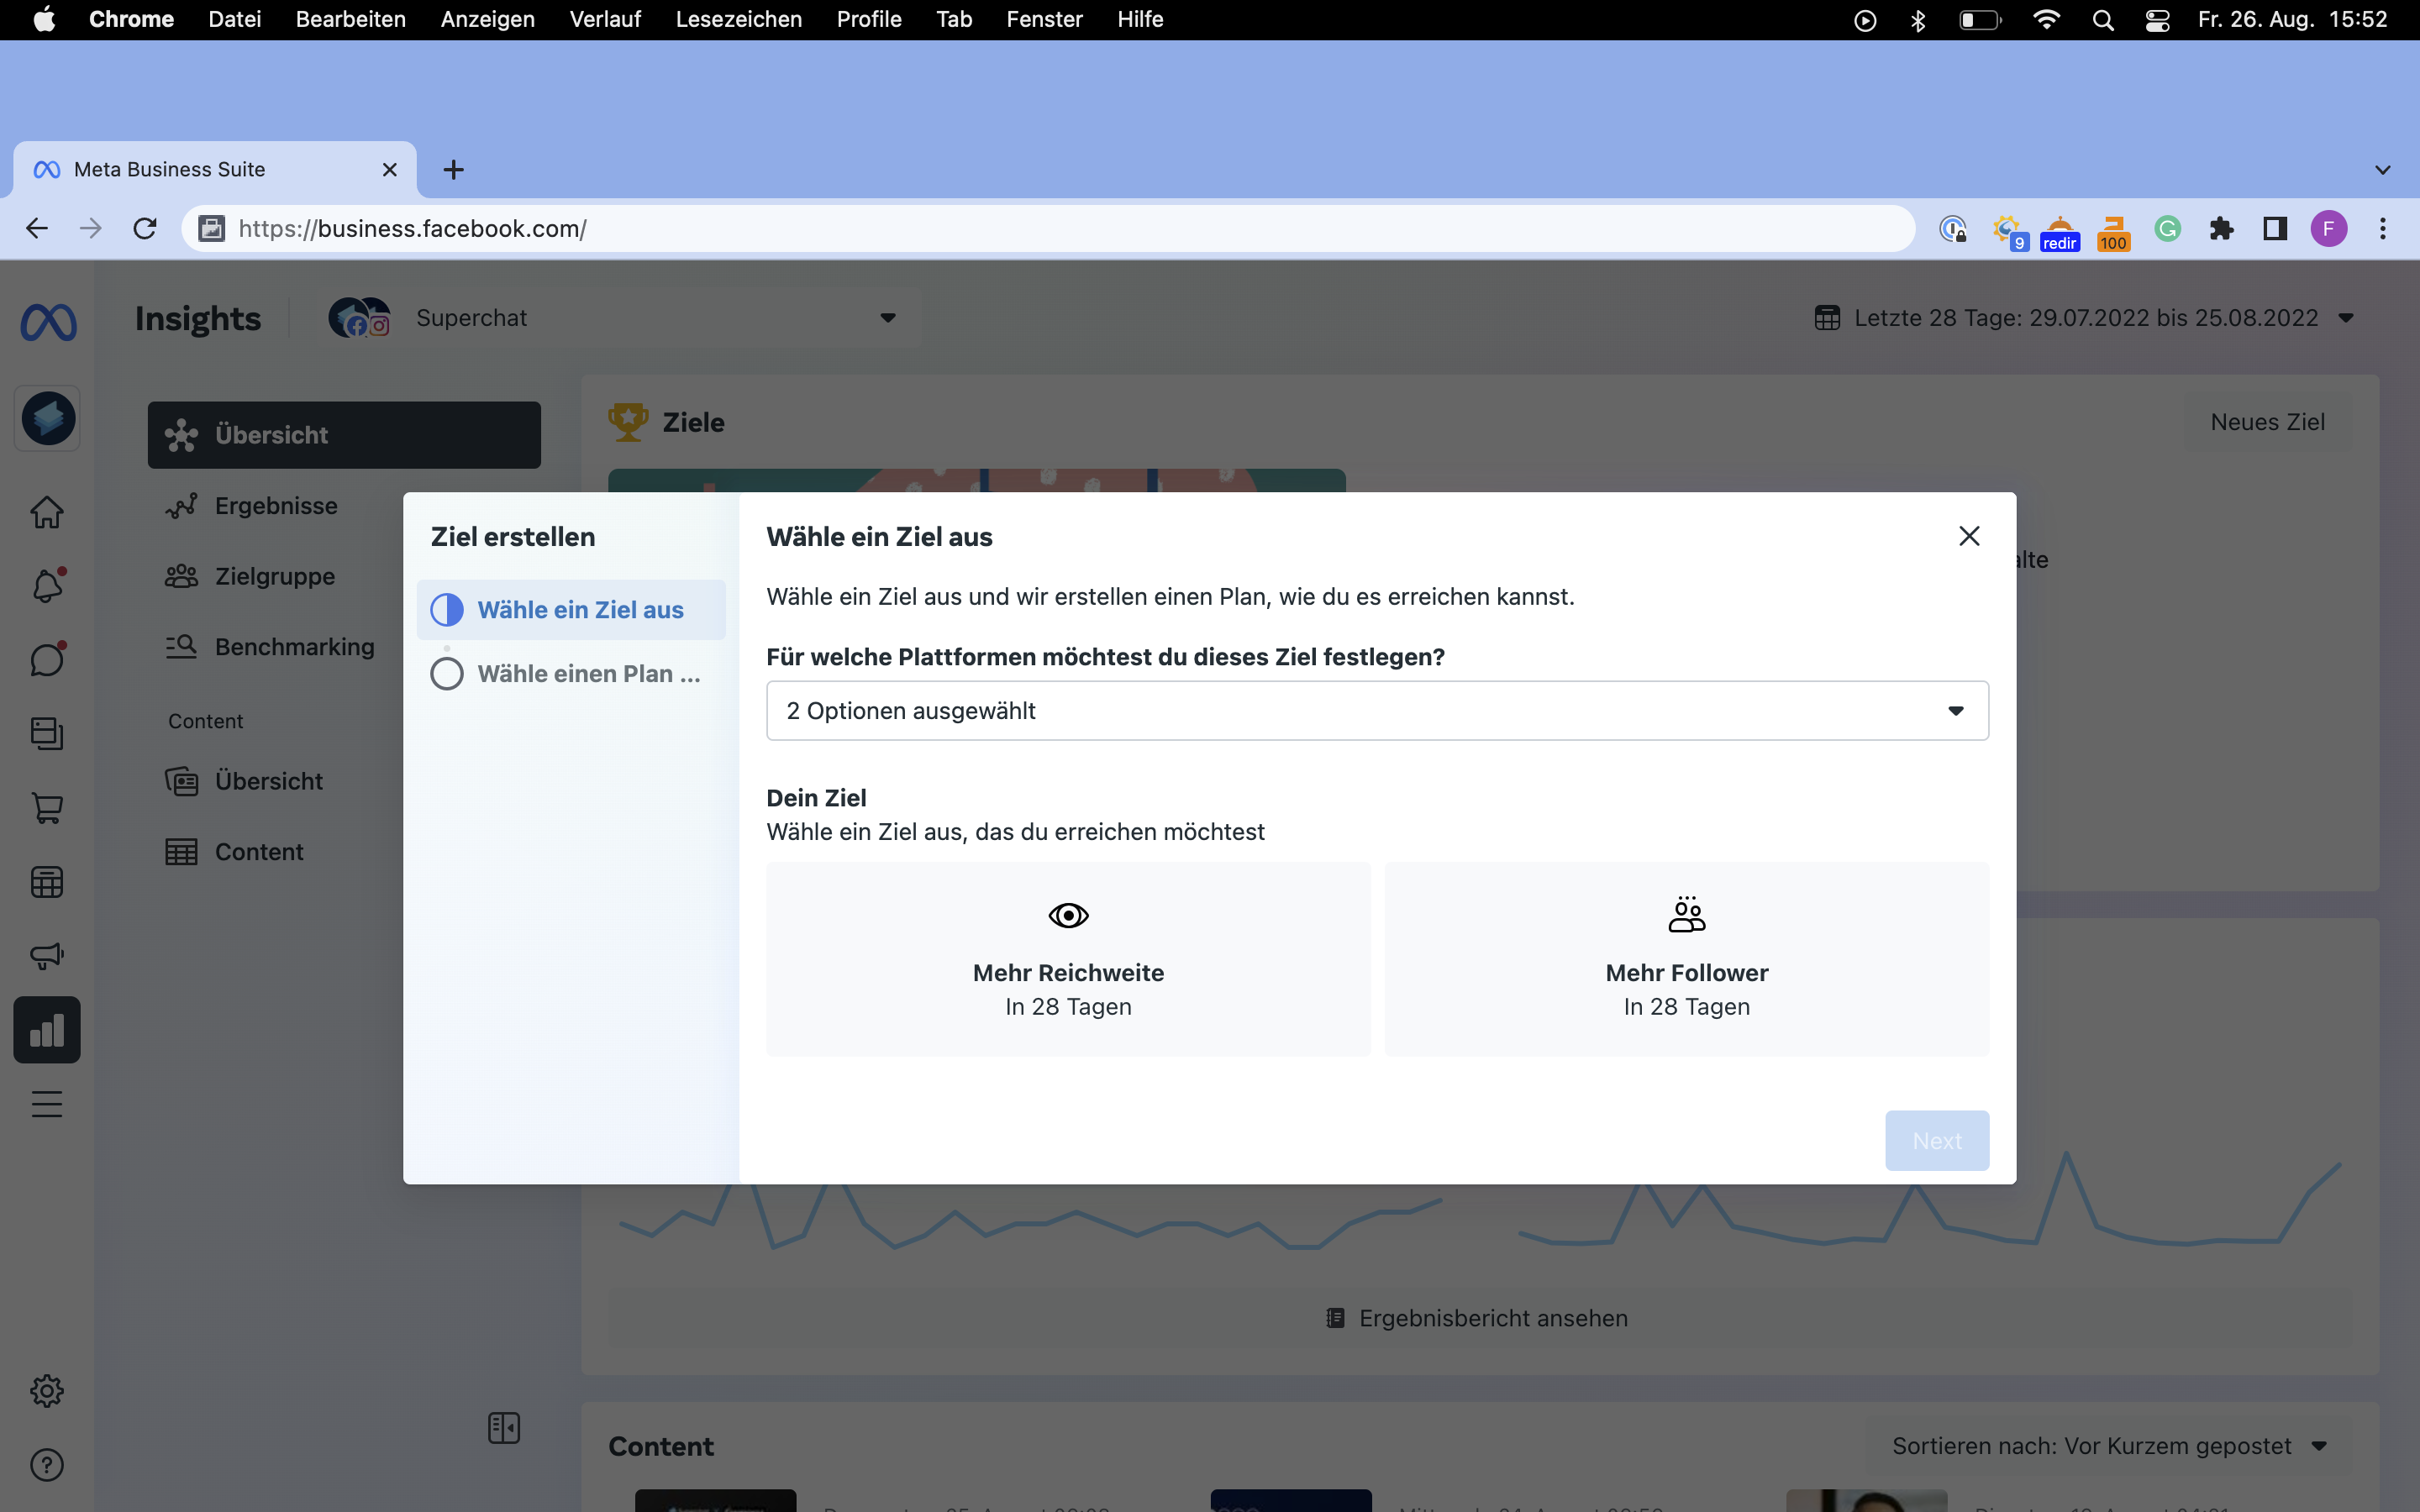Open the inbox chat bubble icon
This screenshot has height=1512, width=2420.
pos(47,659)
